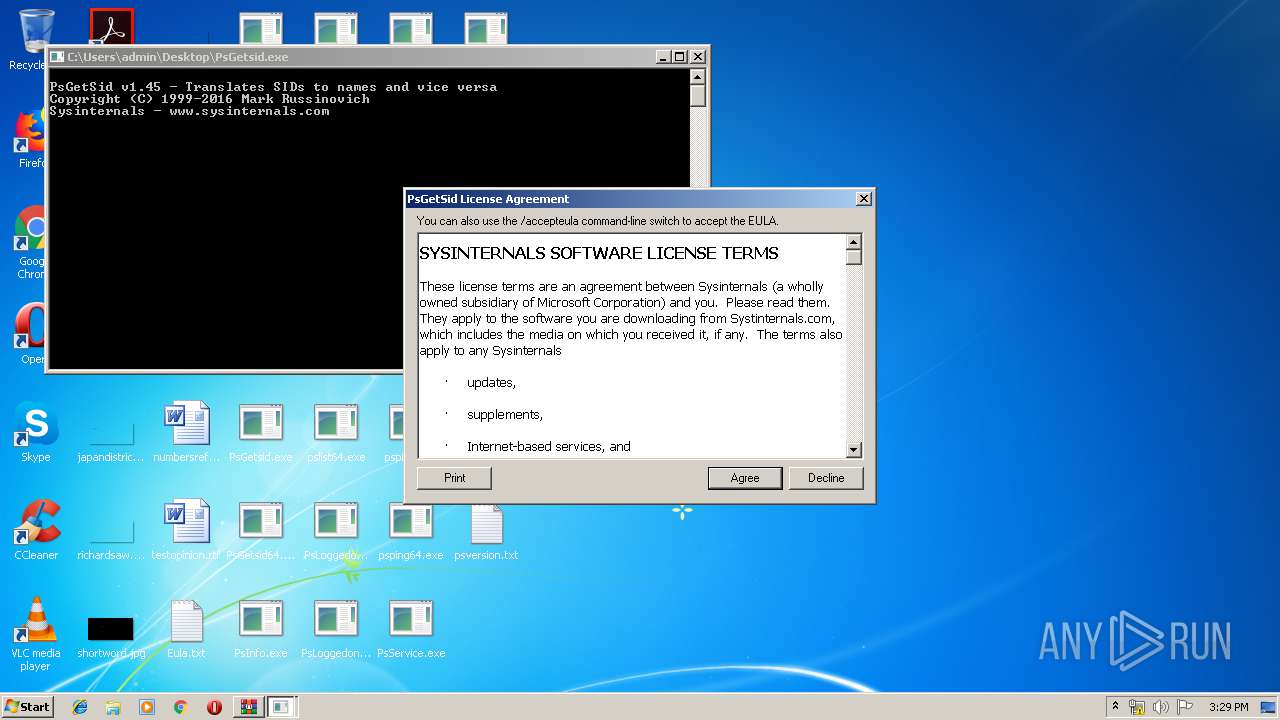Launch Chrome from the taskbar
Image resolution: width=1280 pixels, height=720 pixels.
(x=180, y=707)
